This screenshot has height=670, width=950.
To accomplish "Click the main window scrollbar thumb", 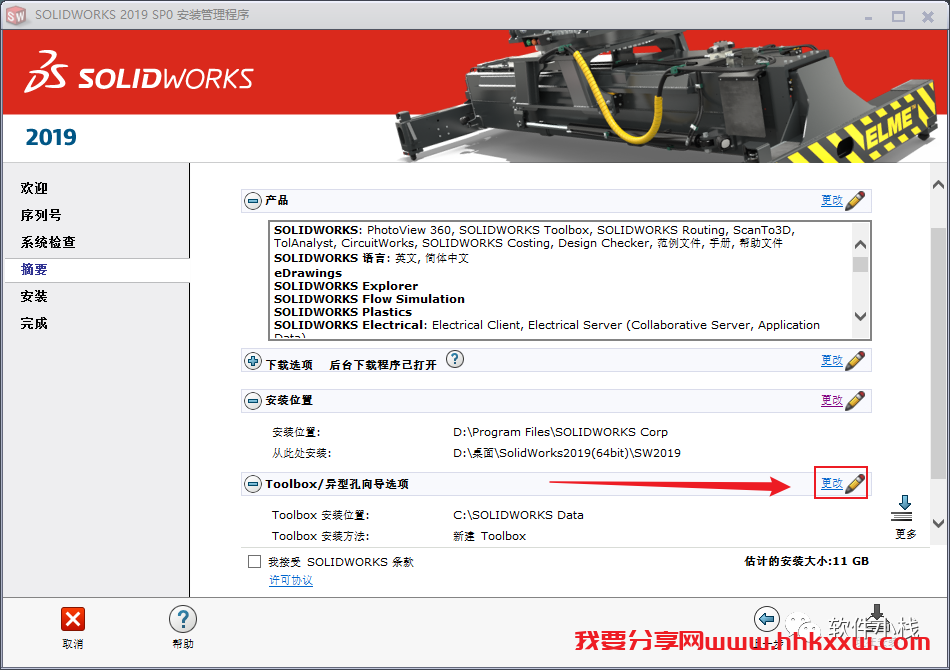I will point(938,353).
